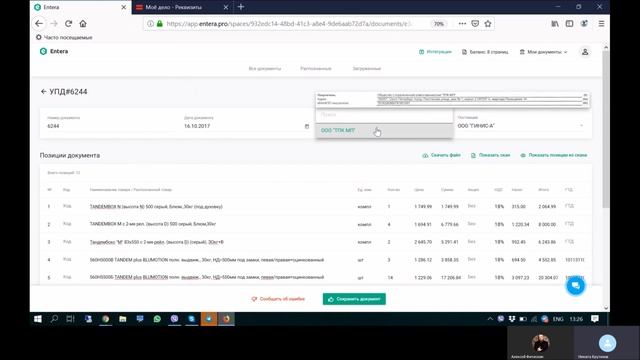Screen dimensions: 640x360
Task: Bookmark this page with the star
Action: coord(488,24)
